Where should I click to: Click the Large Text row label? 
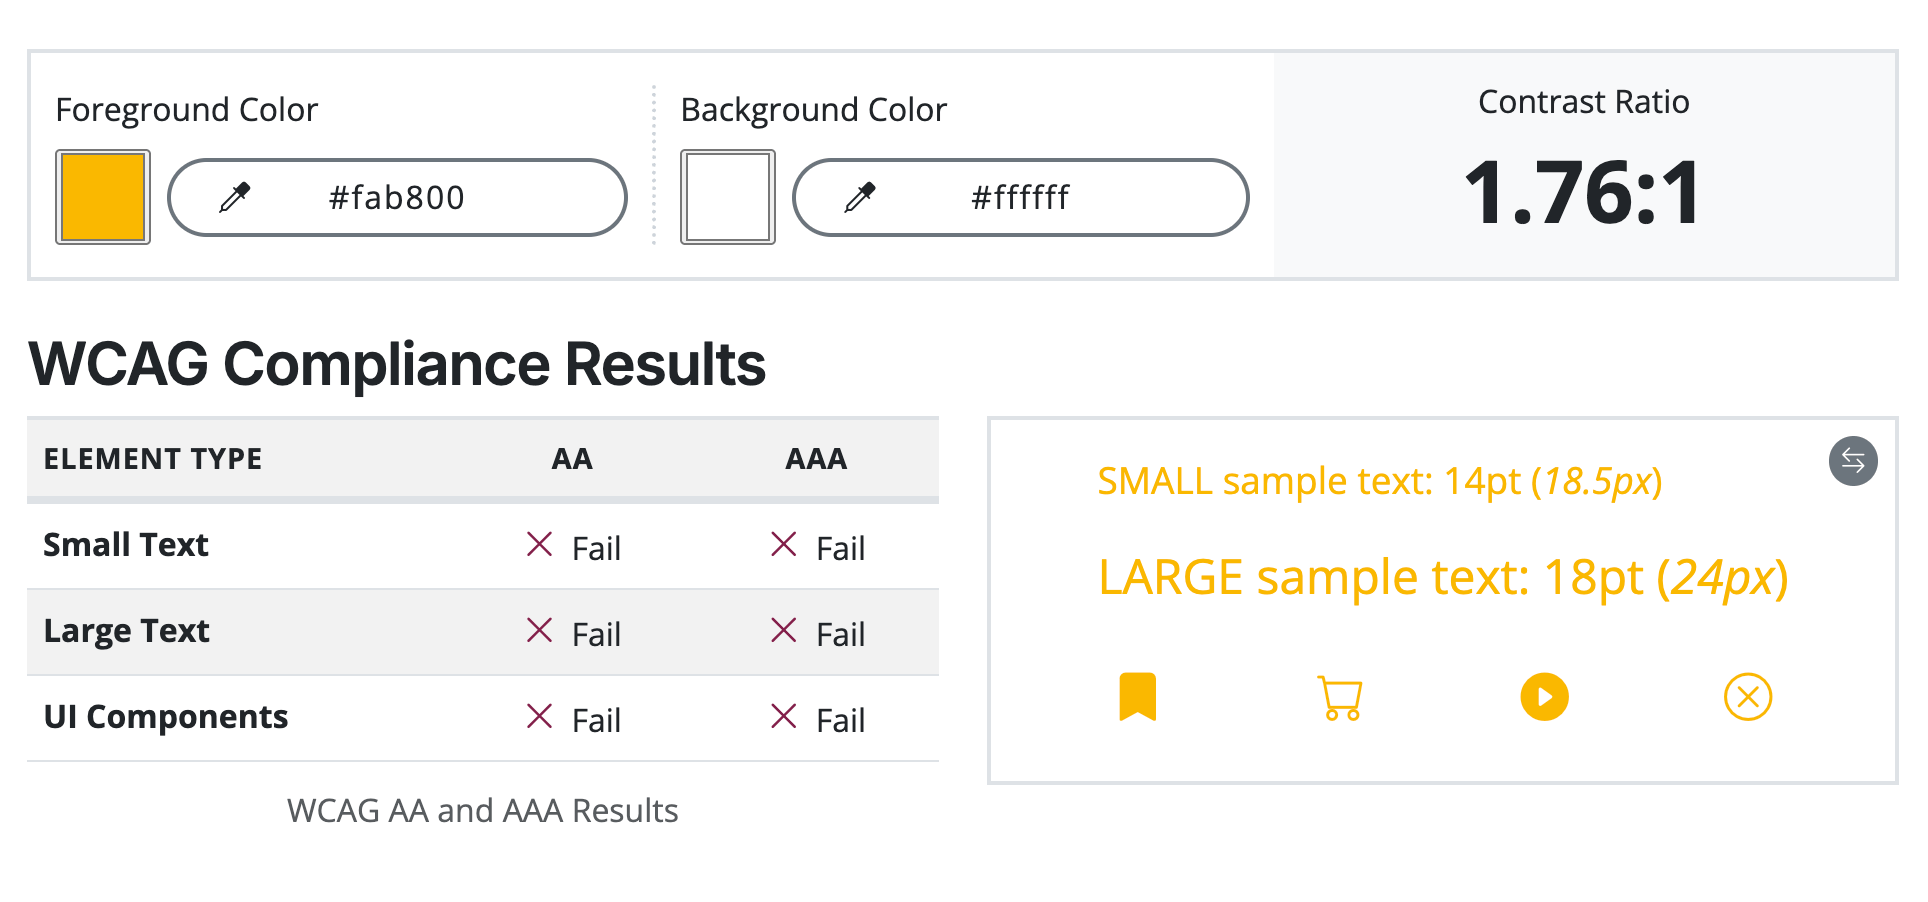pyautogui.click(x=127, y=631)
